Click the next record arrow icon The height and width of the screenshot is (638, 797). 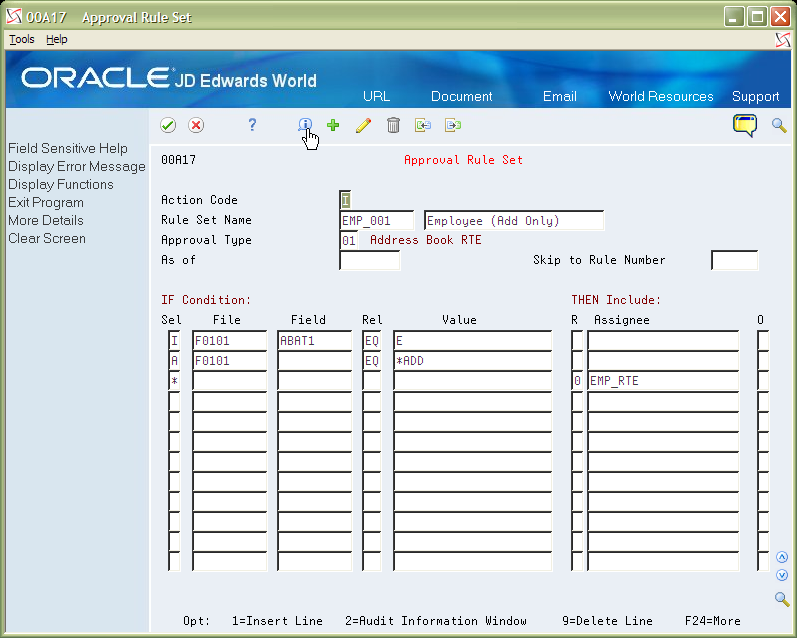tap(452, 125)
